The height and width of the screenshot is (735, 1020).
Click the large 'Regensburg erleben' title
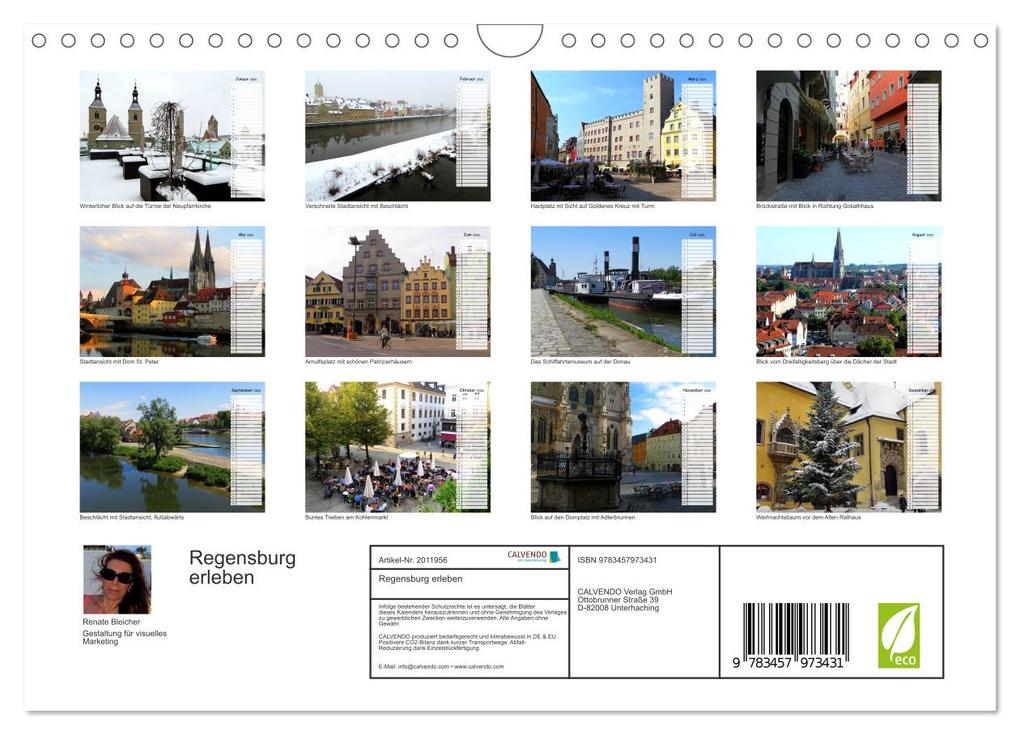pos(242,567)
